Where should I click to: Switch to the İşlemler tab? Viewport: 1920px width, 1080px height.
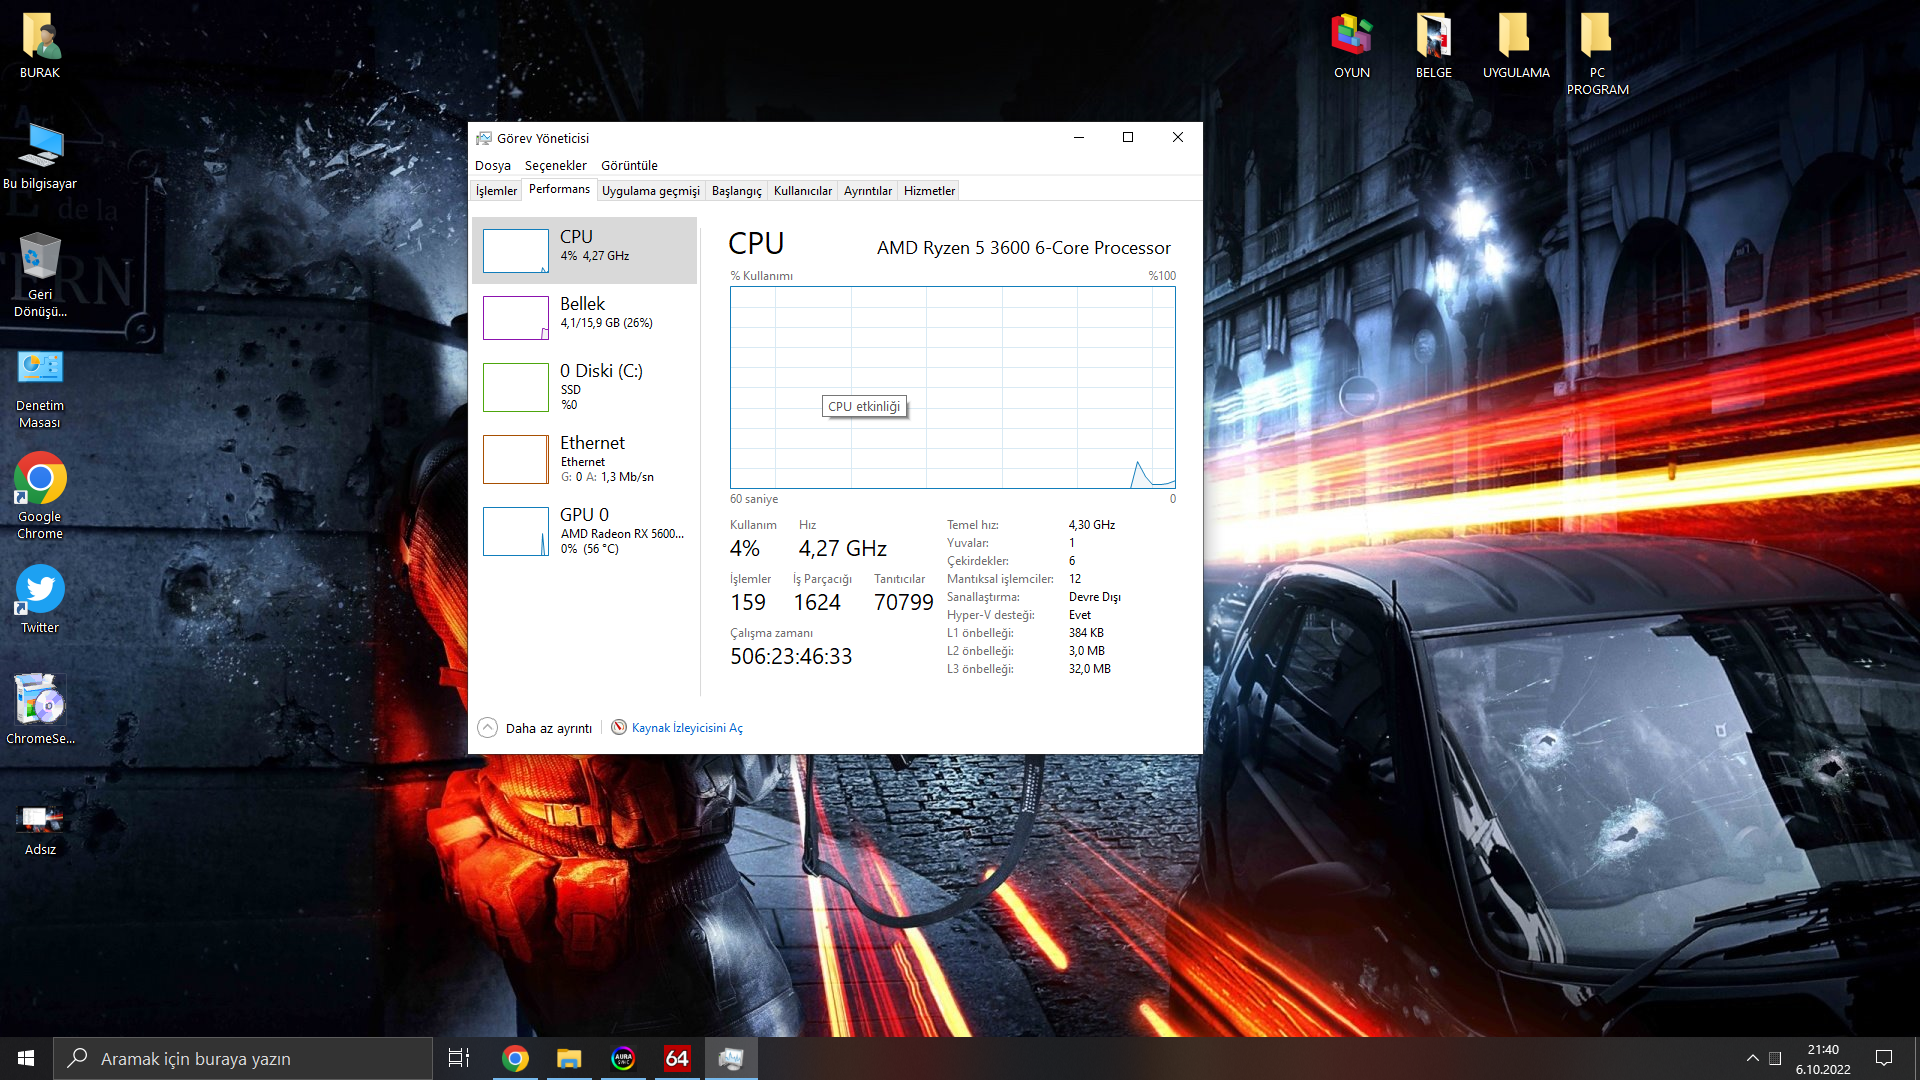(496, 191)
